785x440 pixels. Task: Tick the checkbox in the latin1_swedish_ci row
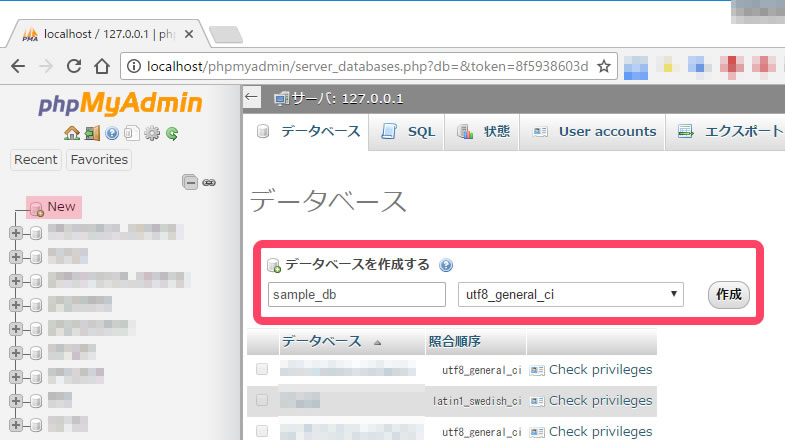(x=262, y=400)
